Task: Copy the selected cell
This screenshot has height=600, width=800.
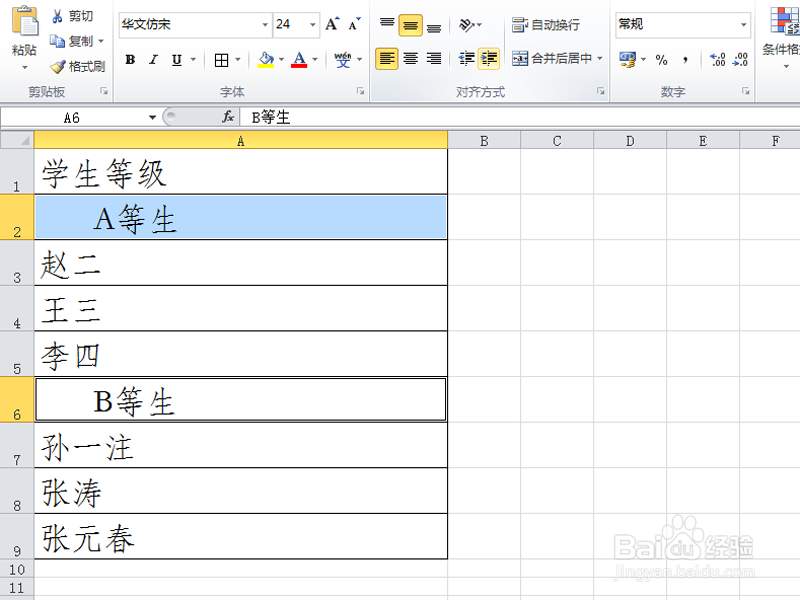Action: pyautogui.click(x=71, y=41)
